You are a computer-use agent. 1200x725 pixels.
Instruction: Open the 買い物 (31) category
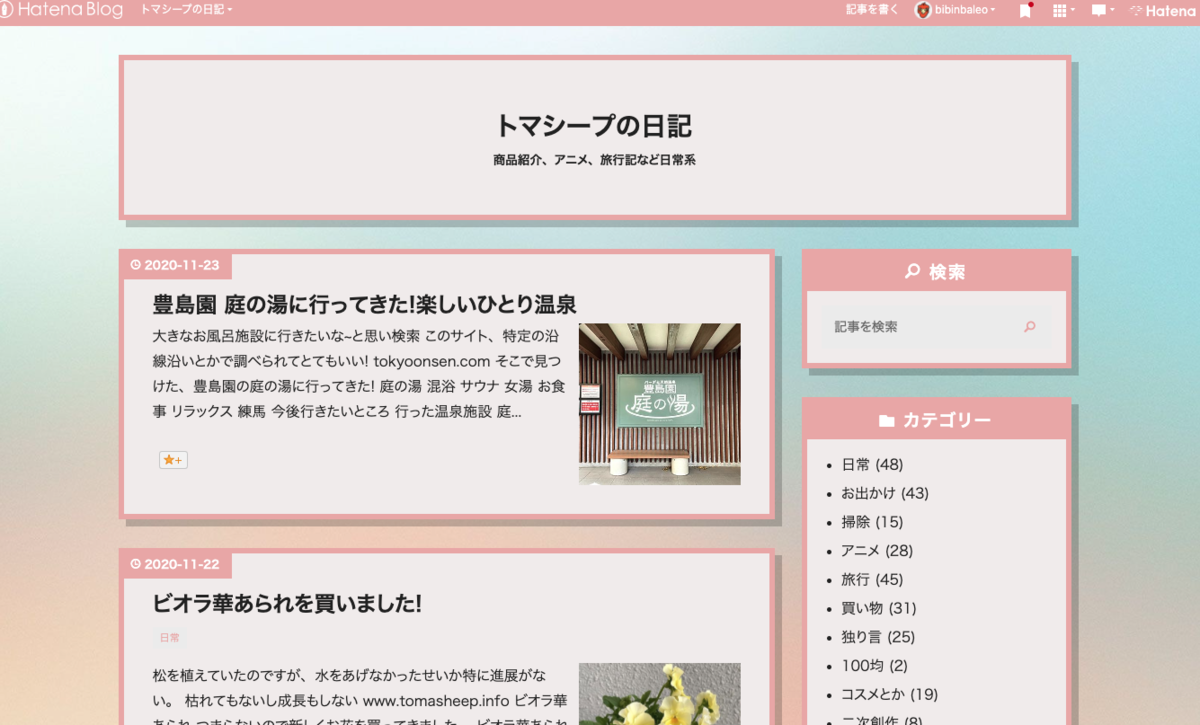[x=879, y=608]
